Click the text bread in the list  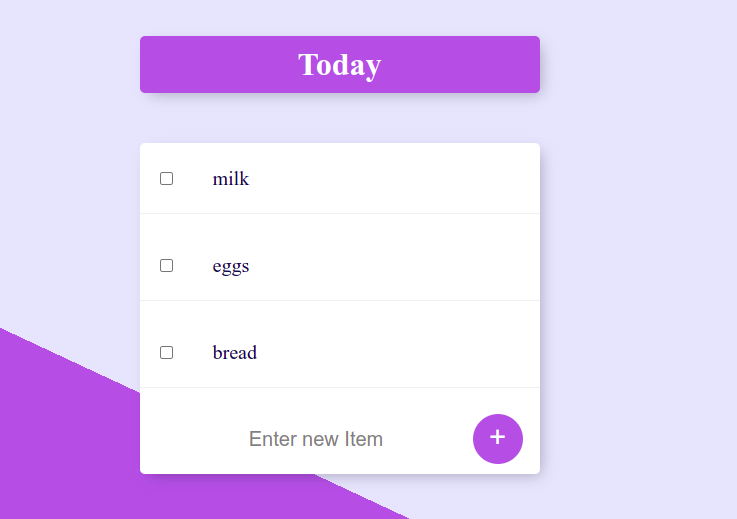point(235,353)
